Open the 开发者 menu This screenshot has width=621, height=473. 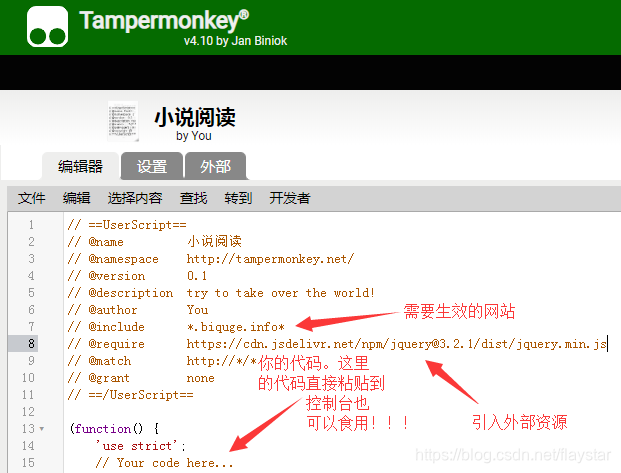click(x=290, y=198)
